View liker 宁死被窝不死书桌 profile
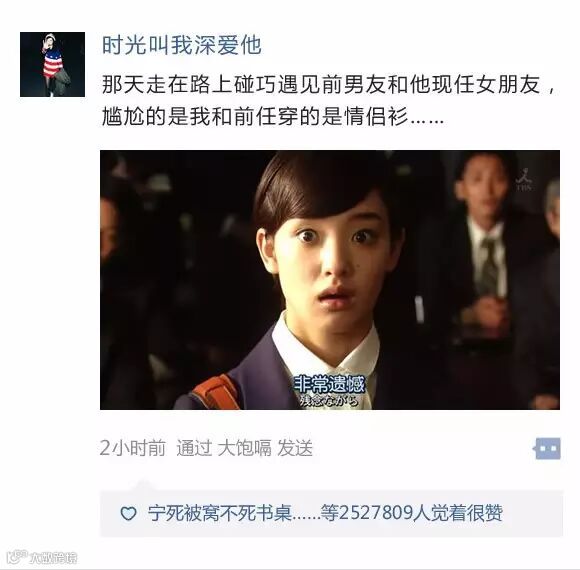Screen dimensions: 580x570 coord(220,513)
